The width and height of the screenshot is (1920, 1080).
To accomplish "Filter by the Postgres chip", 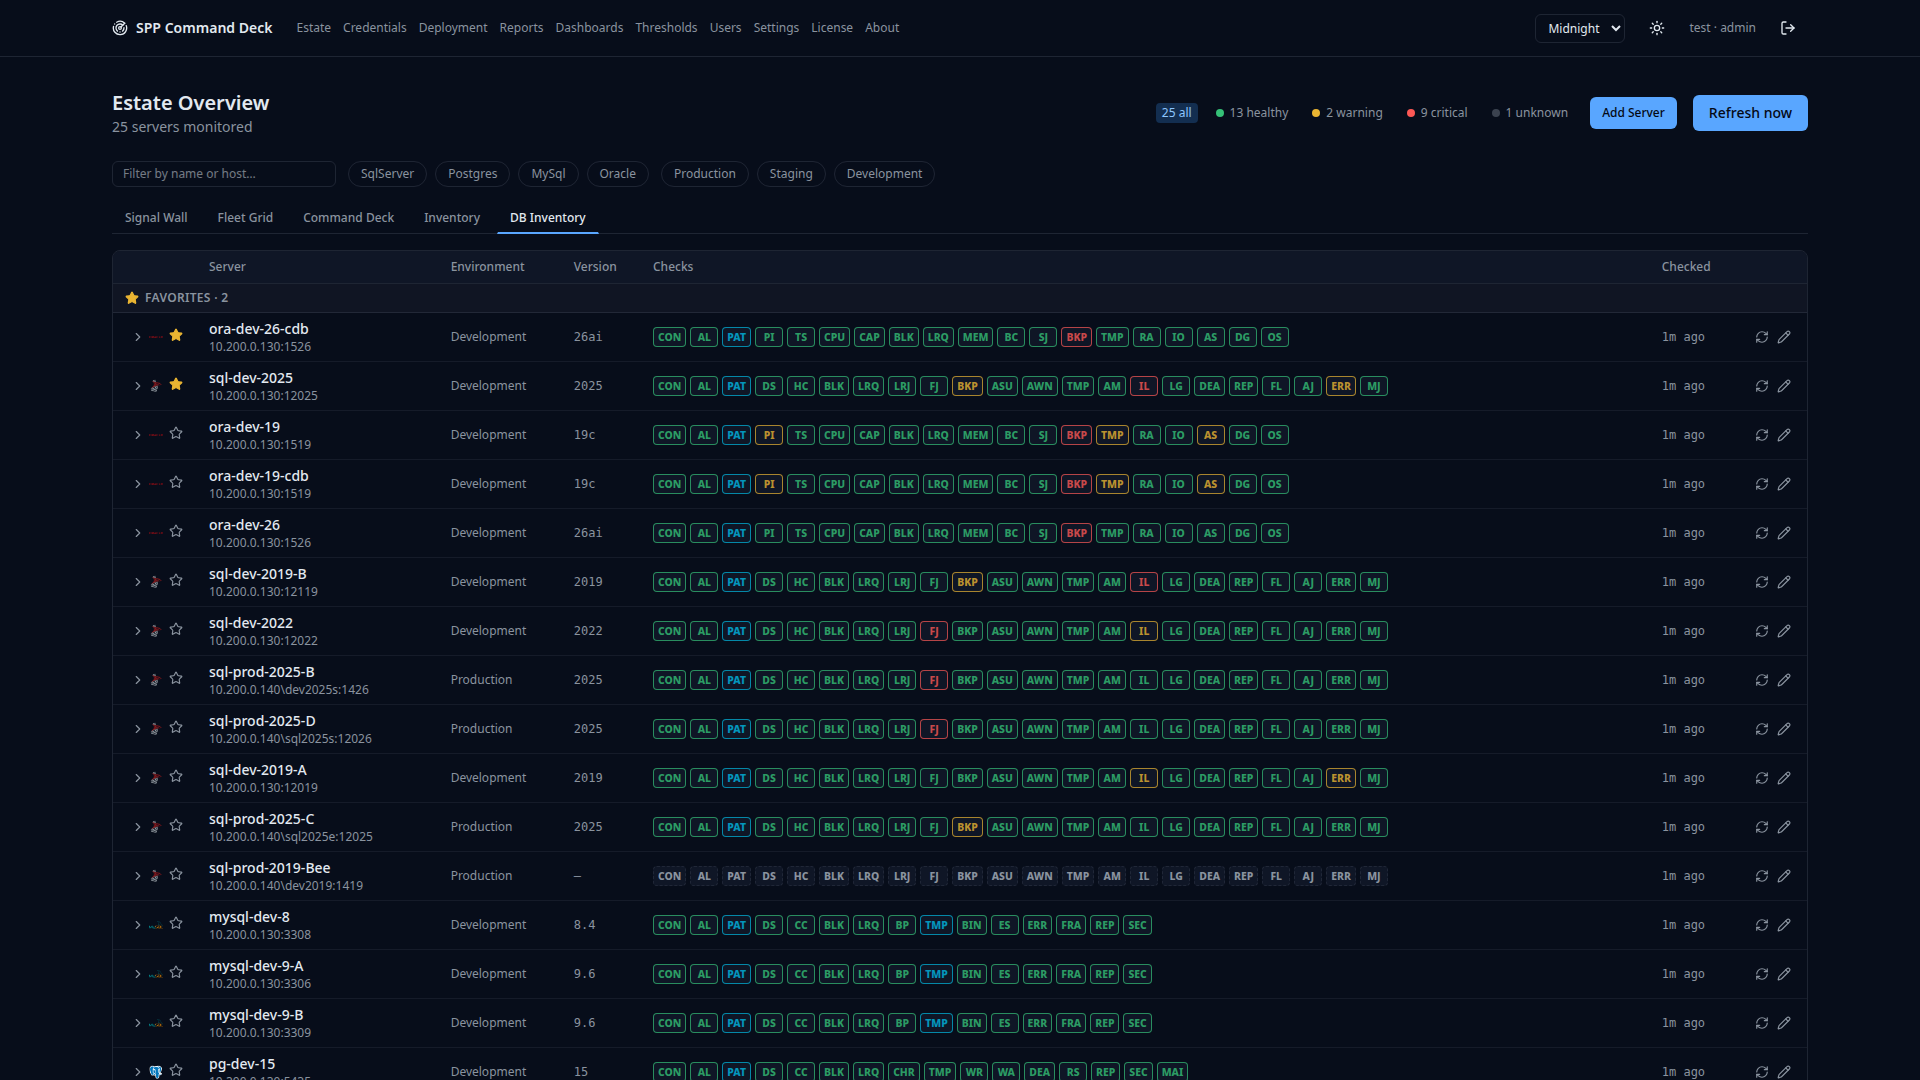I will [473, 174].
